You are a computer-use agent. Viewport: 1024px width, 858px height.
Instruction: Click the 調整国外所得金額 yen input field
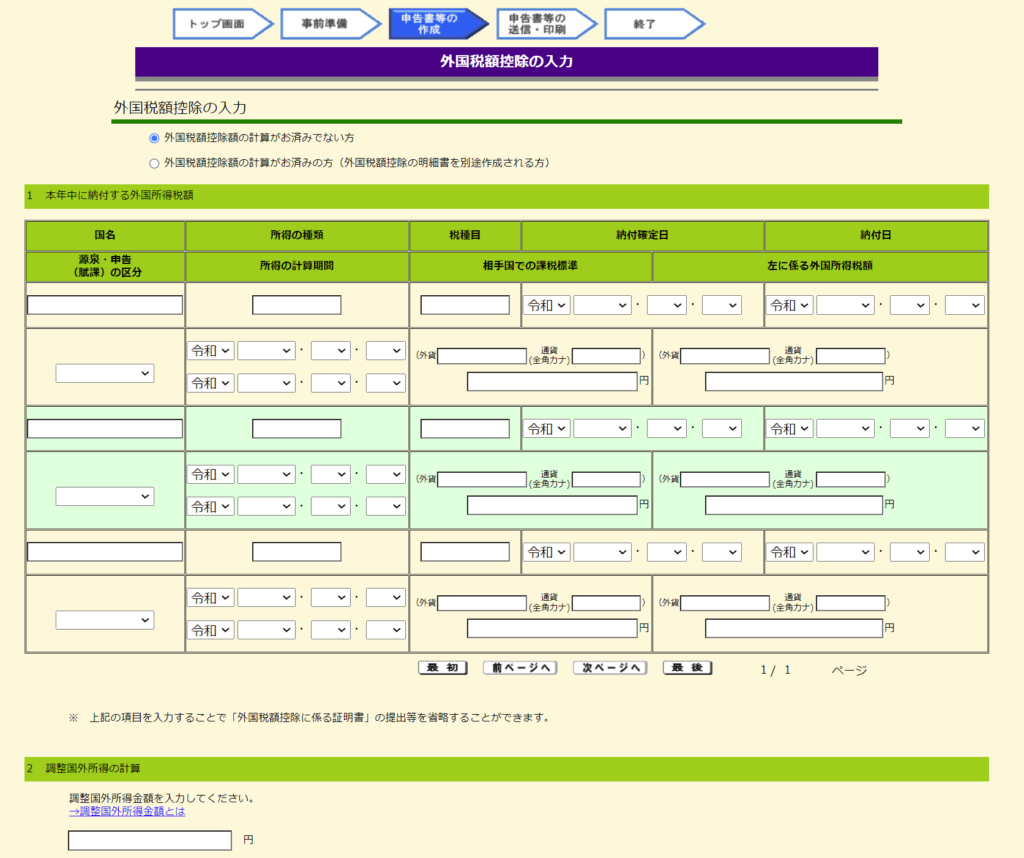[150, 840]
